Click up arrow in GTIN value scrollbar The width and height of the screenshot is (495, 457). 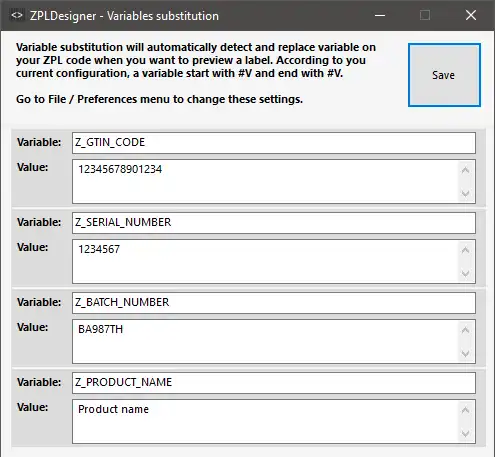[465, 170]
